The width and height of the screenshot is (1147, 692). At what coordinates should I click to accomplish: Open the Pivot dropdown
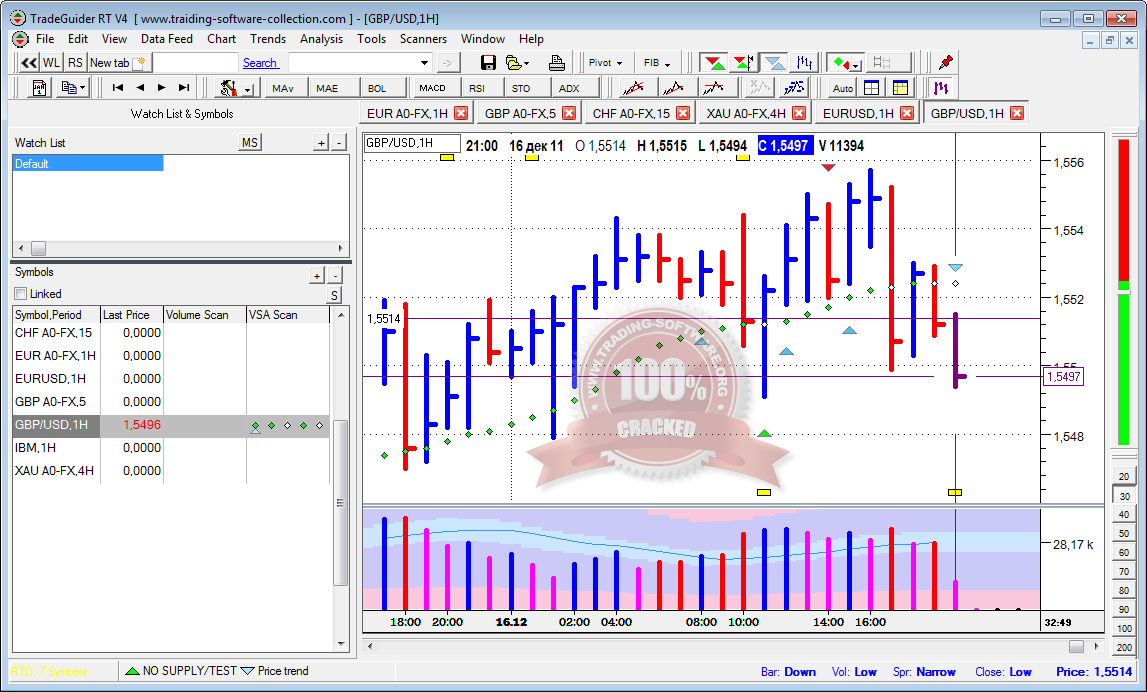click(606, 63)
